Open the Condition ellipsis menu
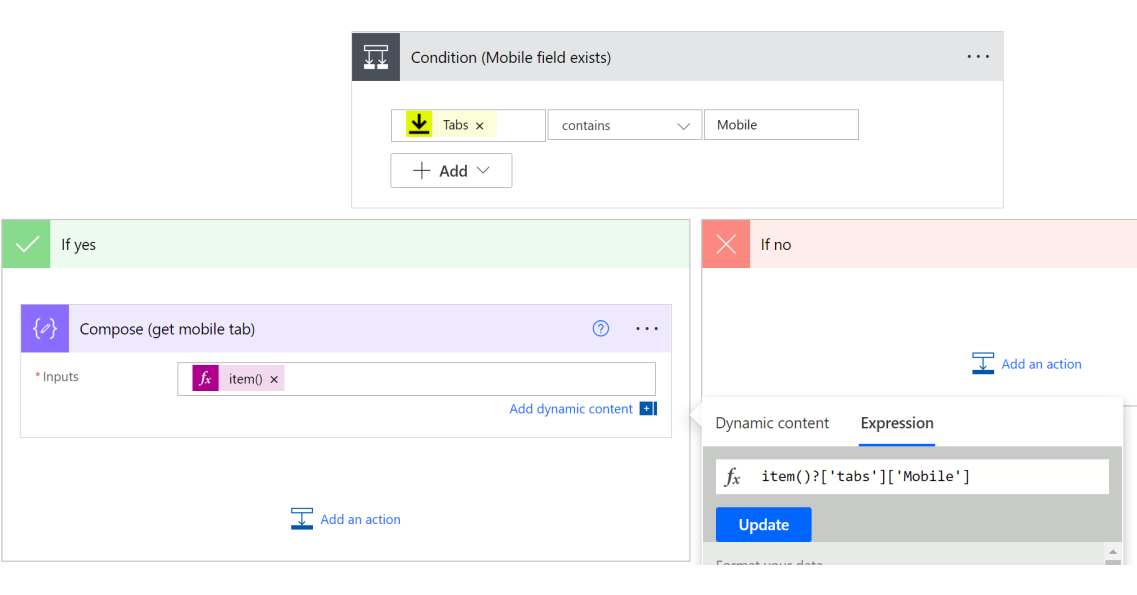This screenshot has height=595, width=1137. pos(978,56)
